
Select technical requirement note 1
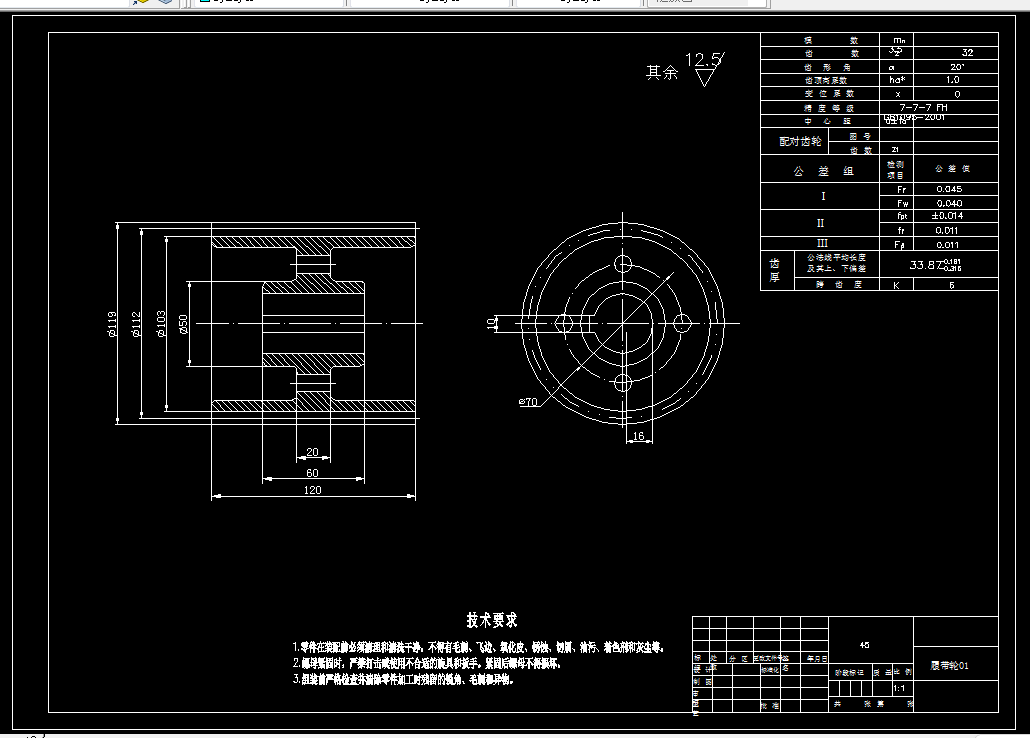pos(479,648)
